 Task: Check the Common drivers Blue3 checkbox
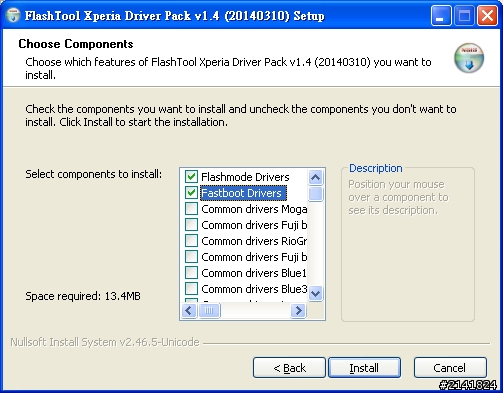tap(191, 289)
